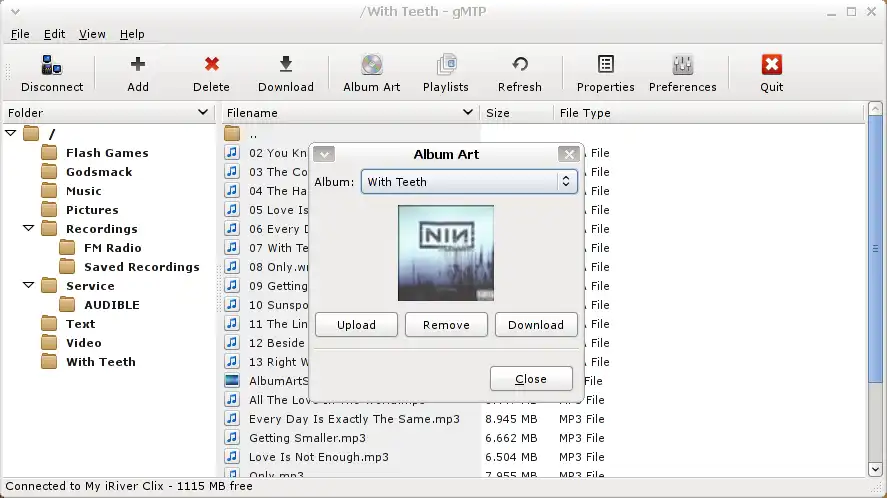Select the Godsmack folder icon
This screenshot has width=887, height=498.
click(x=49, y=171)
